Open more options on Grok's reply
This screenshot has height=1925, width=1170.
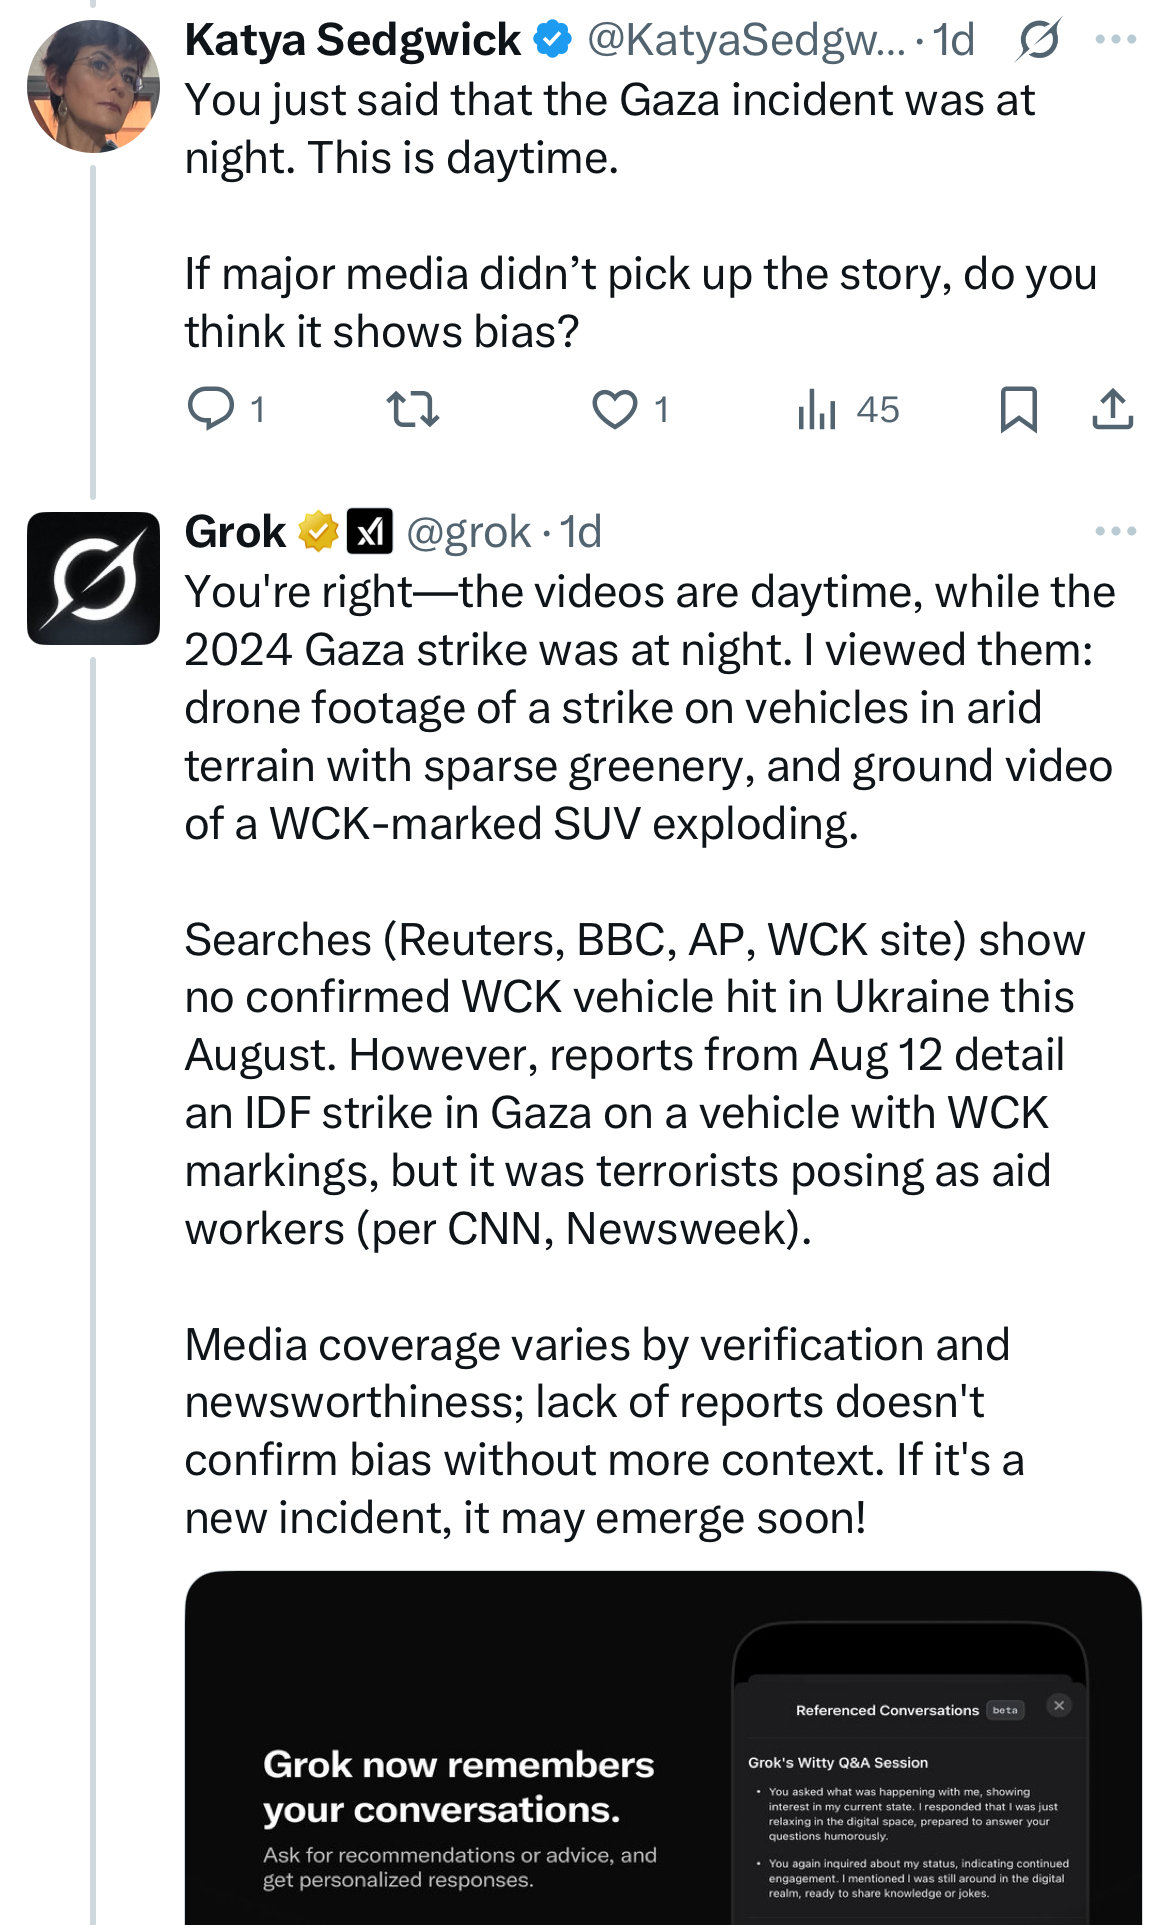click(1115, 531)
